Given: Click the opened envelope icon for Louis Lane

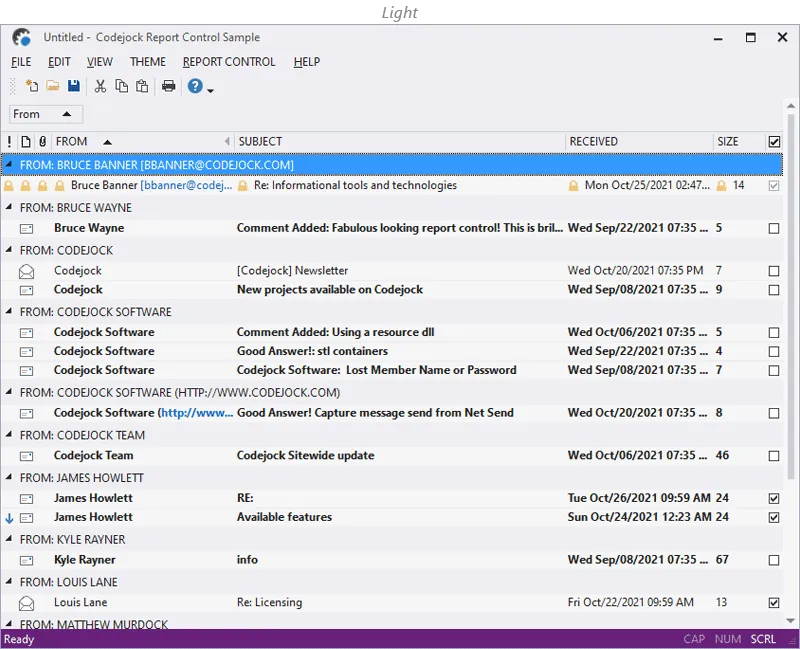Looking at the screenshot, I should click(27, 603).
